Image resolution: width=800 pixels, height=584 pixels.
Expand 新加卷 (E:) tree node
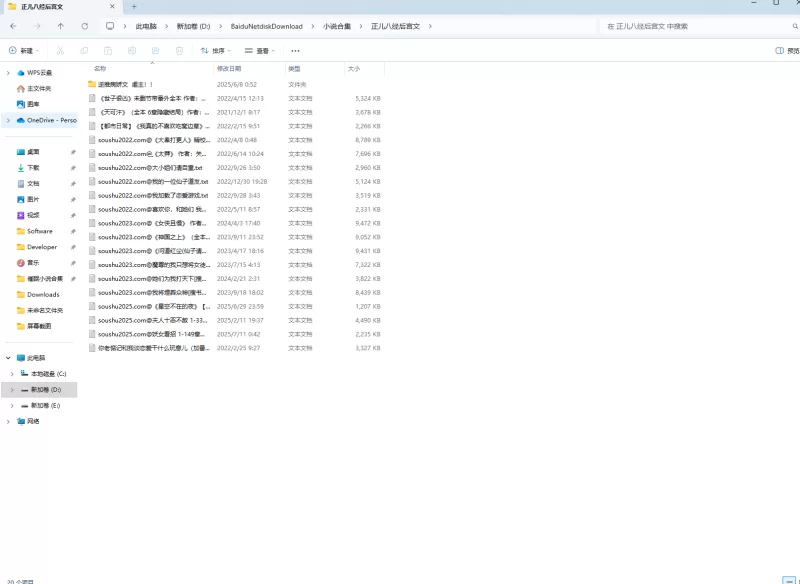click(x=12, y=405)
